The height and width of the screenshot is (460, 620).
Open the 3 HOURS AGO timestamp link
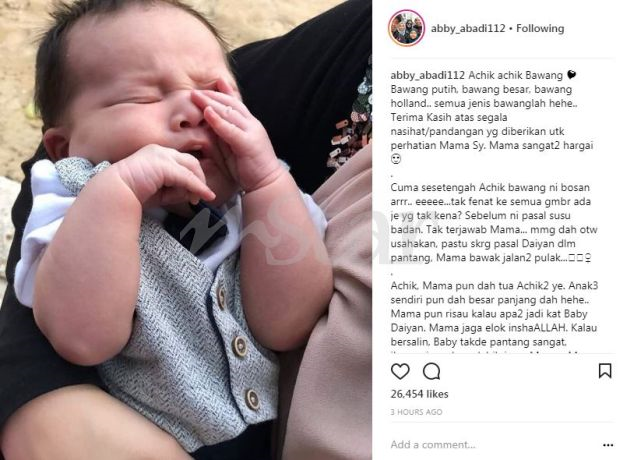[416, 412]
